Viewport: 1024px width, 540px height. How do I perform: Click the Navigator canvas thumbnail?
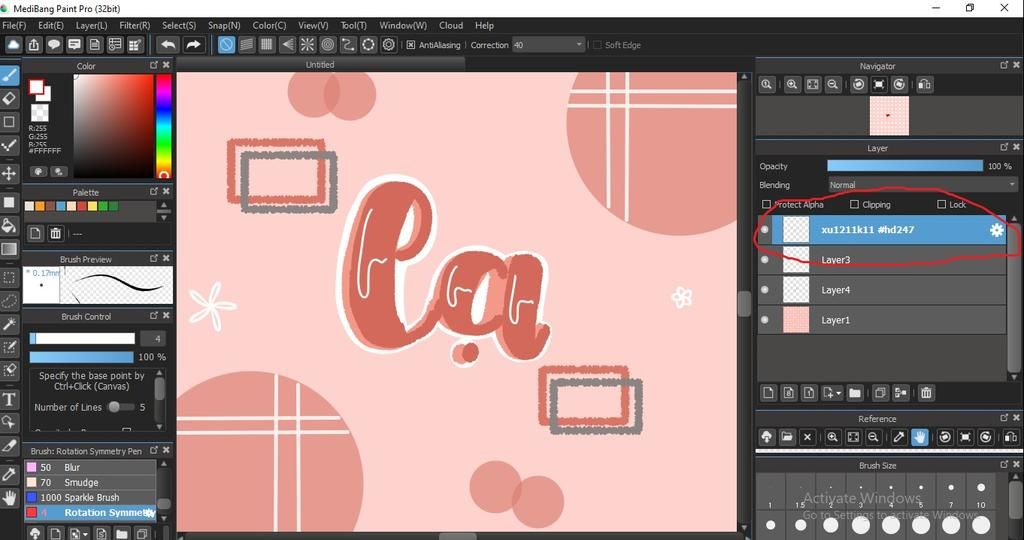[x=889, y=116]
